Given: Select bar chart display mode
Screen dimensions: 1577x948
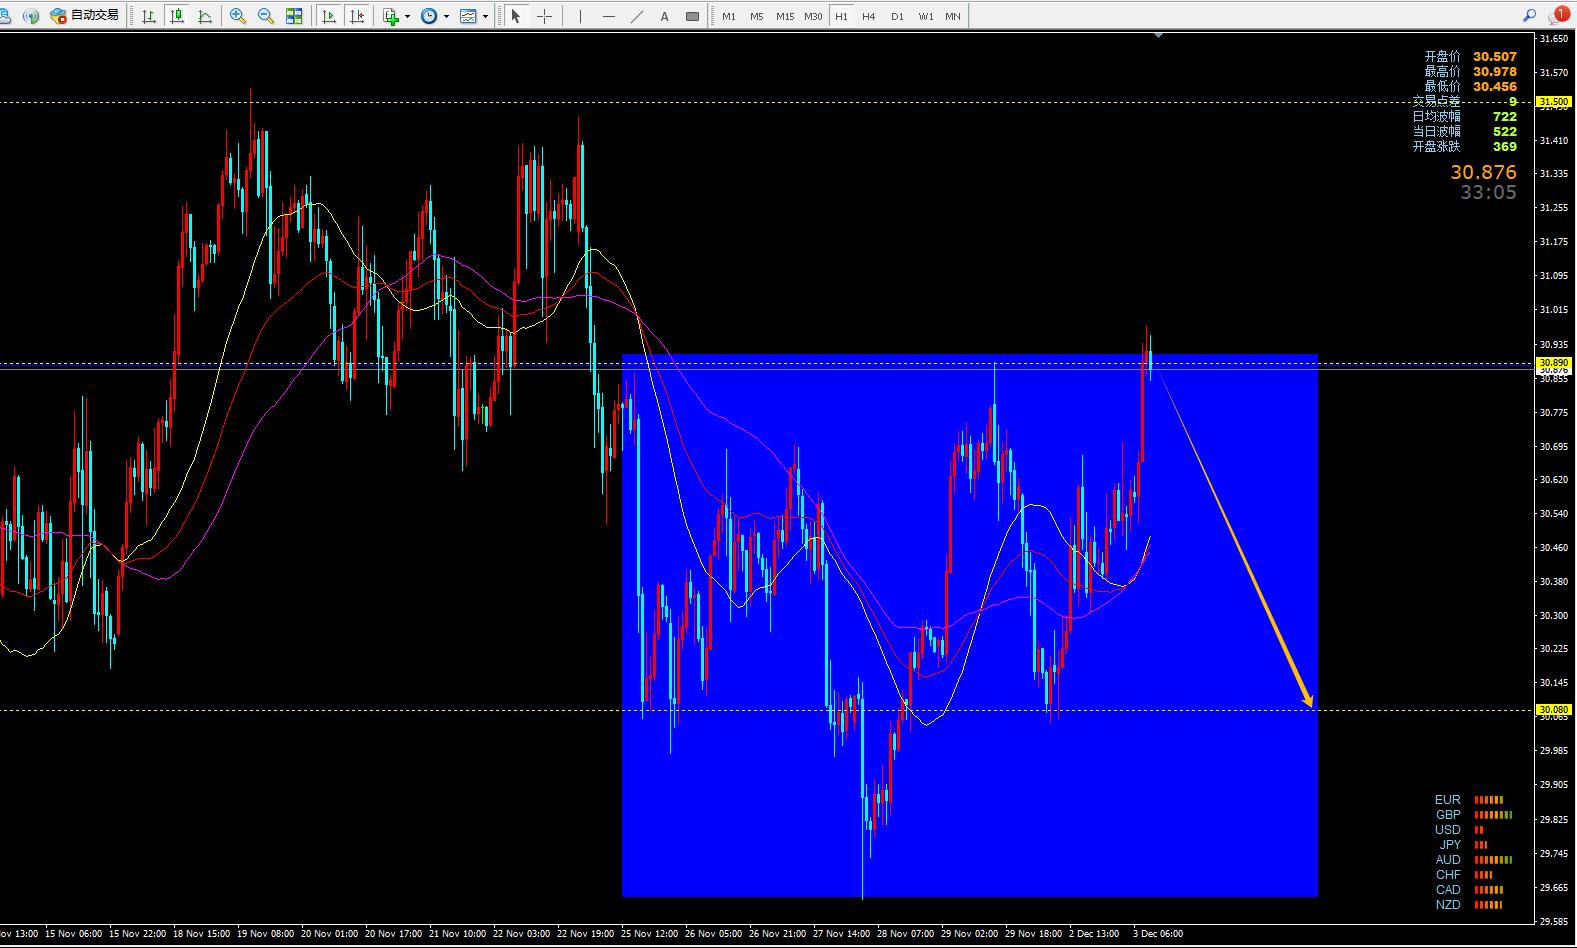Looking at the screenshot, I should (149, 16).
